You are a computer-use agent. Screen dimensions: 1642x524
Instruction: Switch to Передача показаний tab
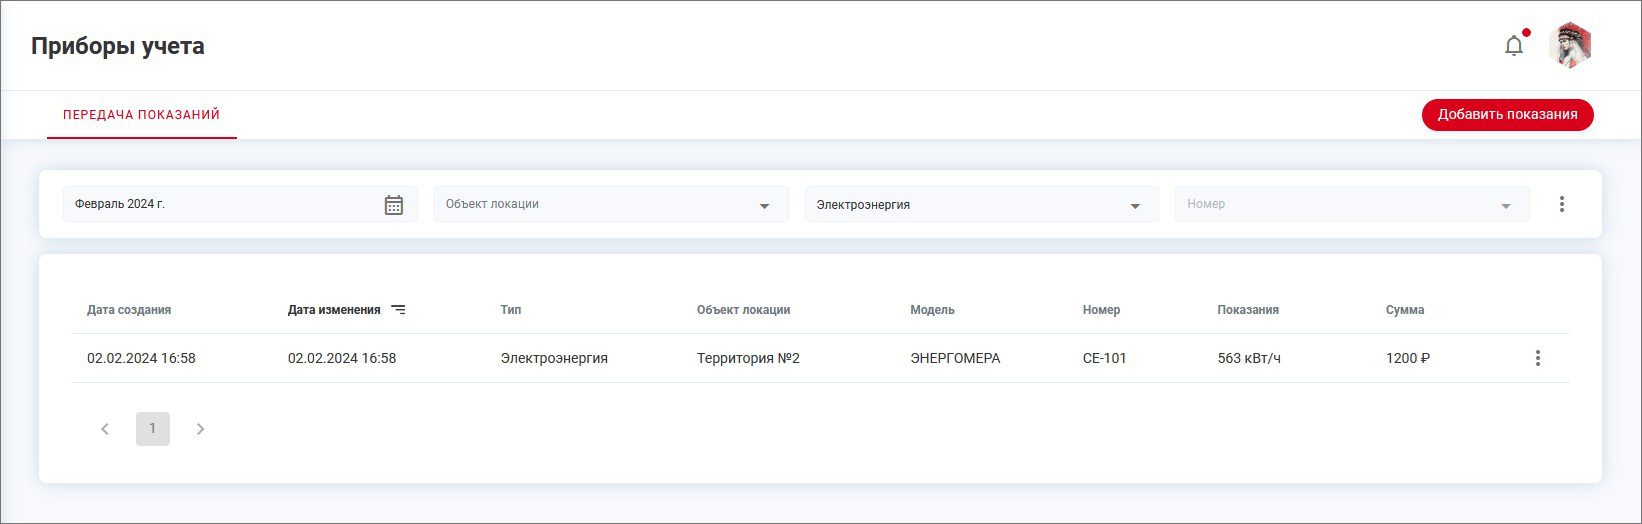[x=141, y=115]
